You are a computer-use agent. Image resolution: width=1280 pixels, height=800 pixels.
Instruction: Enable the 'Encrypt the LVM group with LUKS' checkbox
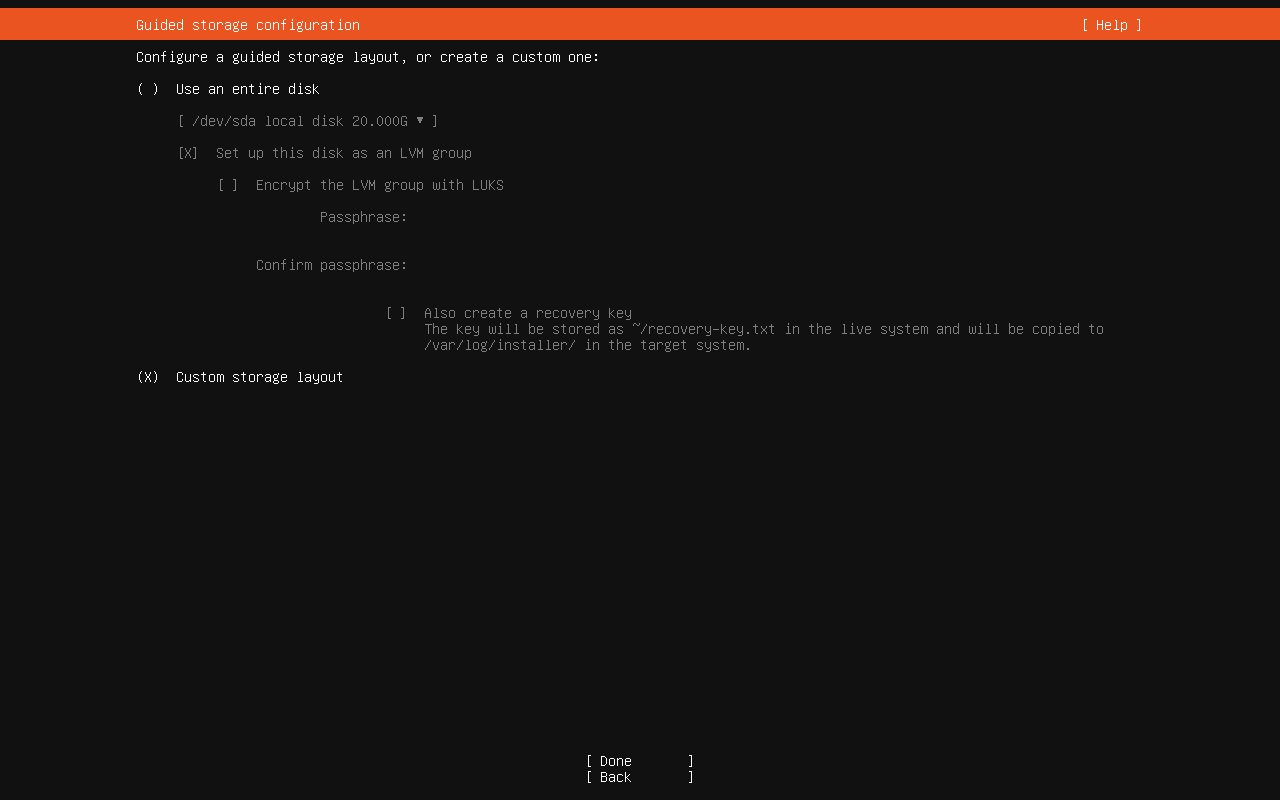point(228,185)
